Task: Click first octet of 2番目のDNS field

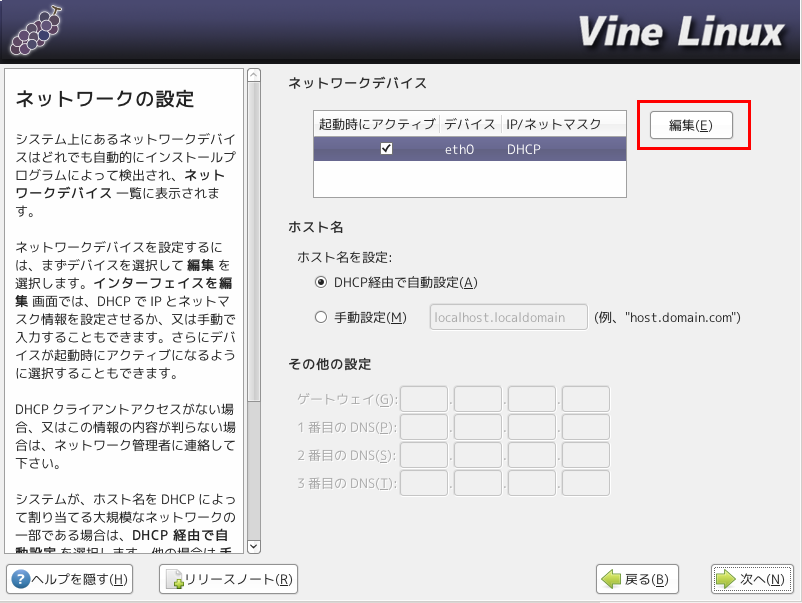Action: [x=424, y=455]
